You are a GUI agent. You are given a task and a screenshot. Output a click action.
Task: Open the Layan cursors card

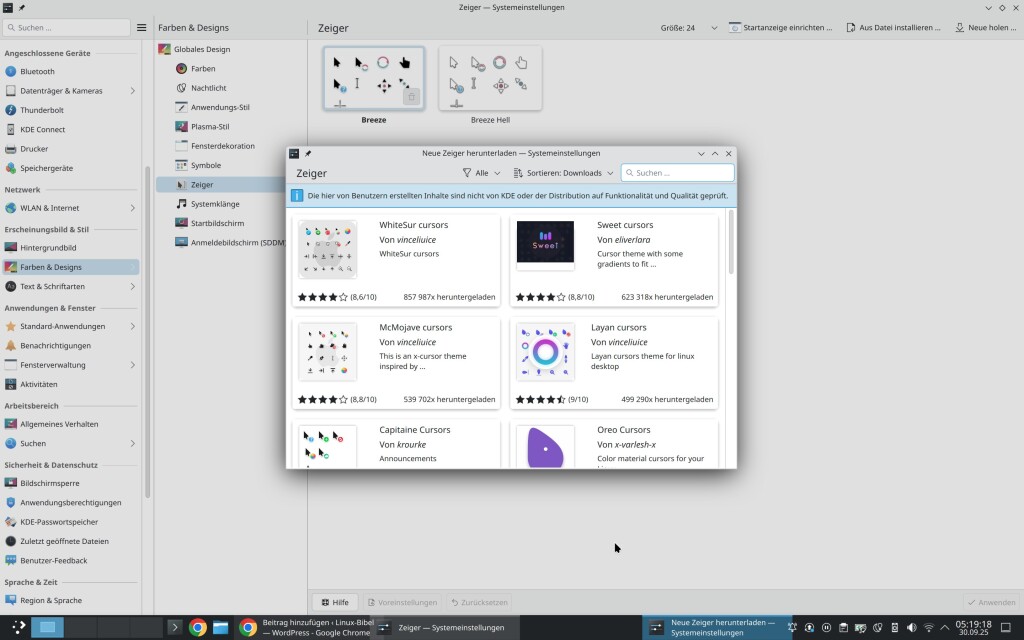coord(614,362)
